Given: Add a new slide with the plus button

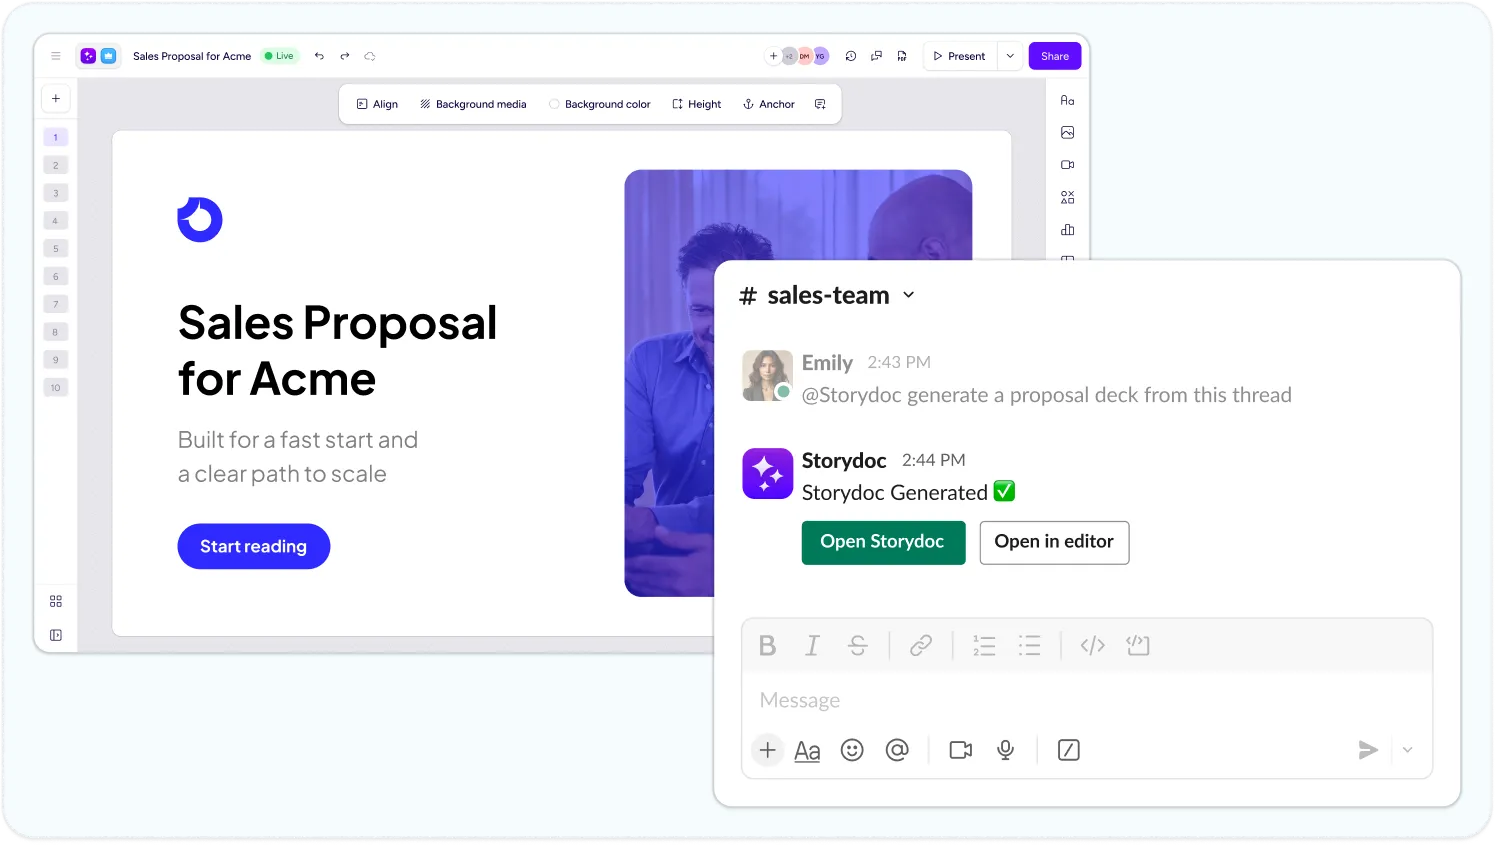Looking at the screenshot, I should [x=56, y=98].
